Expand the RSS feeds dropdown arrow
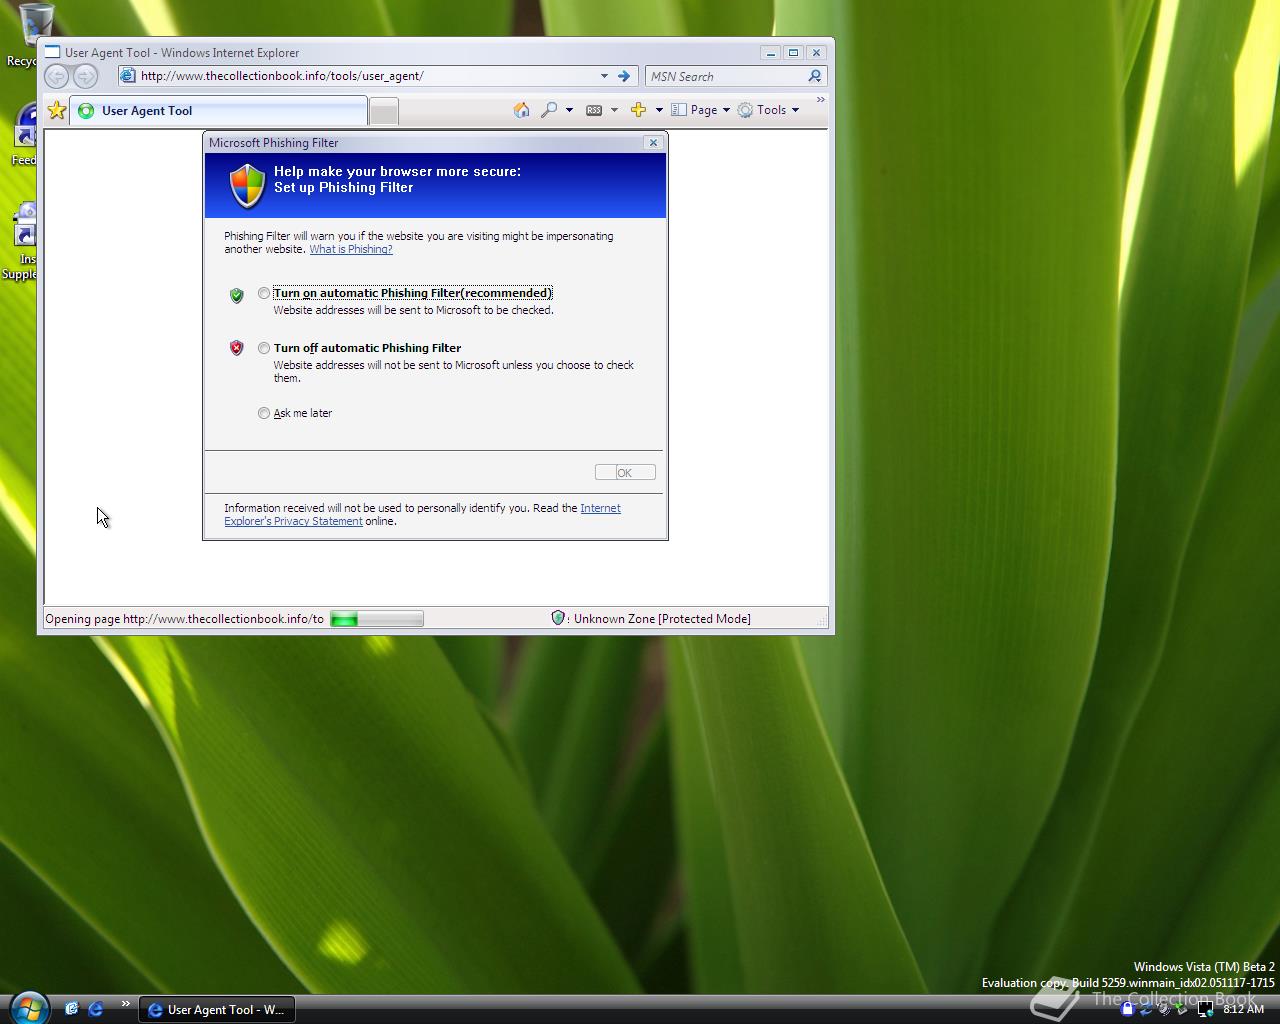 [x=614, y=110]
